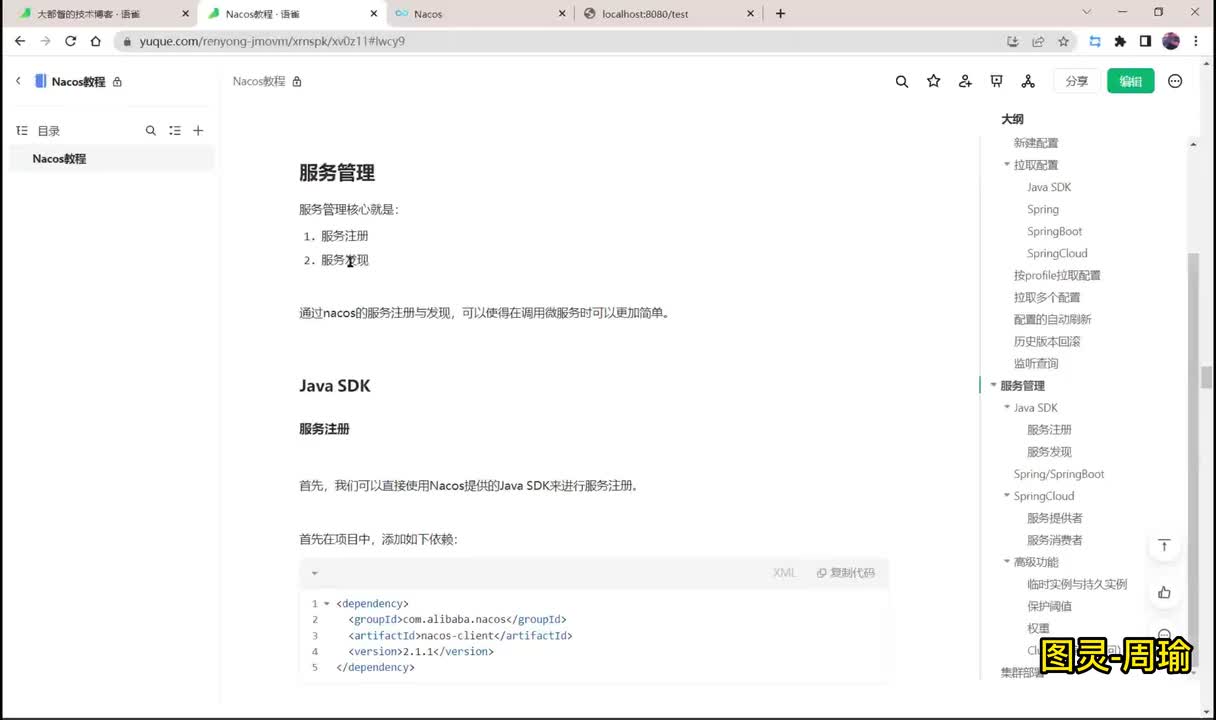Jump to 历史版本回滚 in the outline

click(x=1047, y=341)
